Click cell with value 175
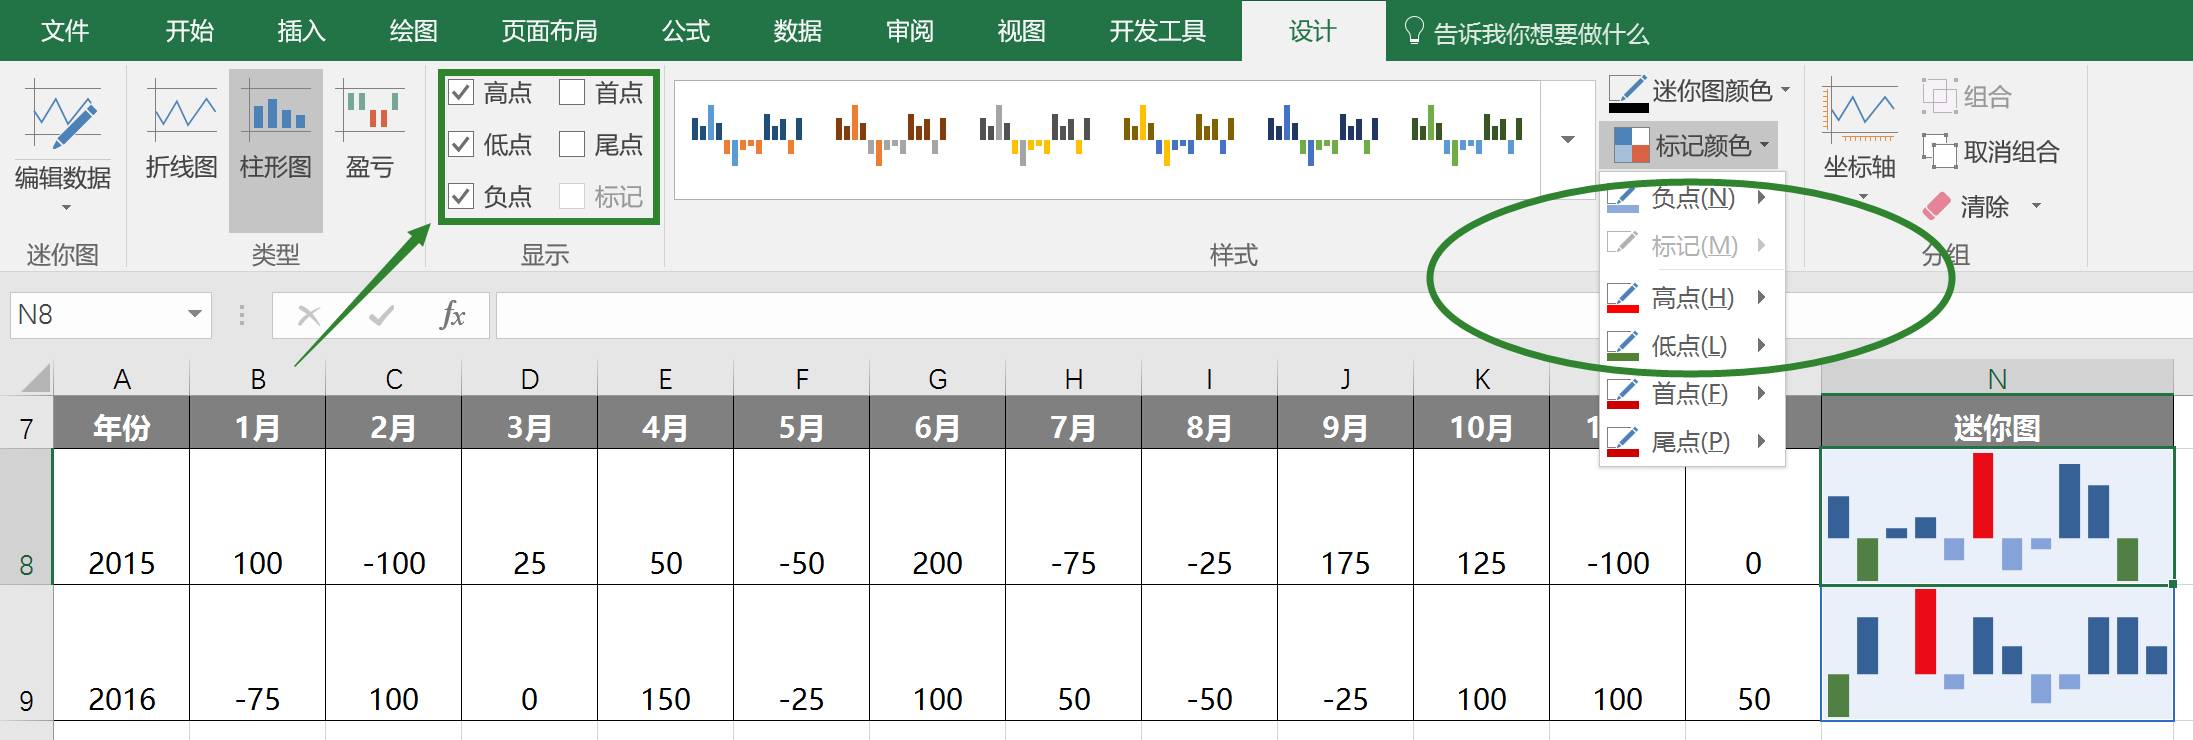 tap(1345, 516)
